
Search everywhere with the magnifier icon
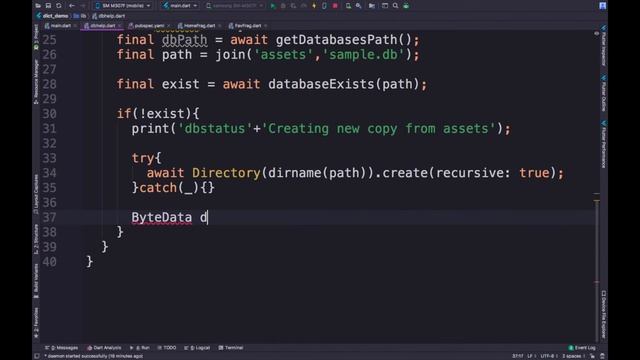tap(396, 6)
